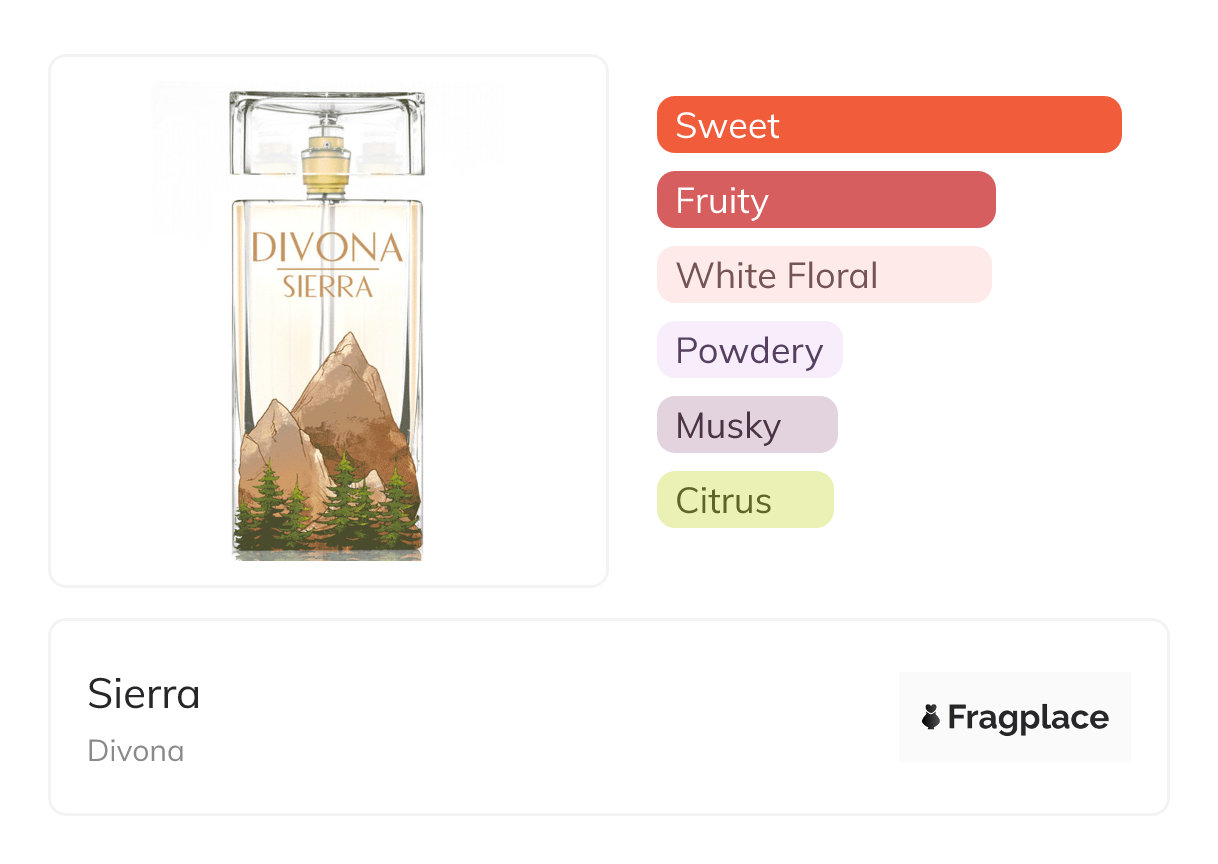Select the Fruity accord bar

(826, 200)
